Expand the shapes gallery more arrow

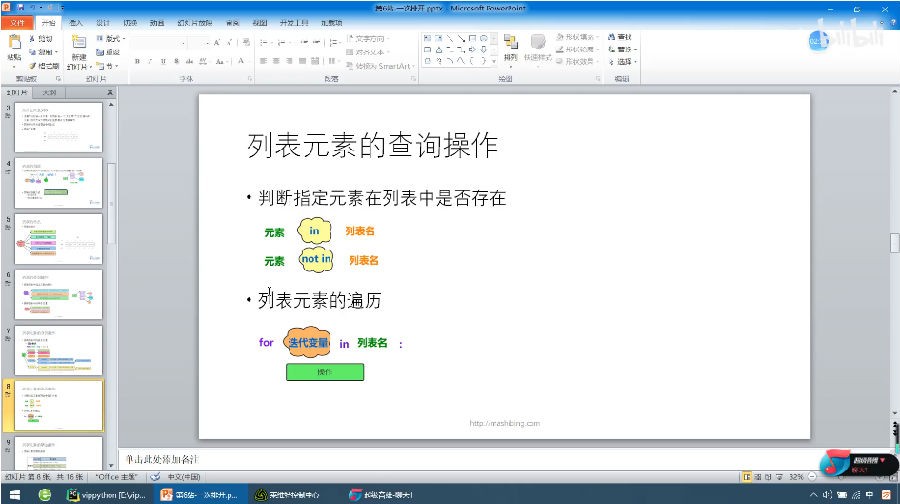(x=494, y=61)
